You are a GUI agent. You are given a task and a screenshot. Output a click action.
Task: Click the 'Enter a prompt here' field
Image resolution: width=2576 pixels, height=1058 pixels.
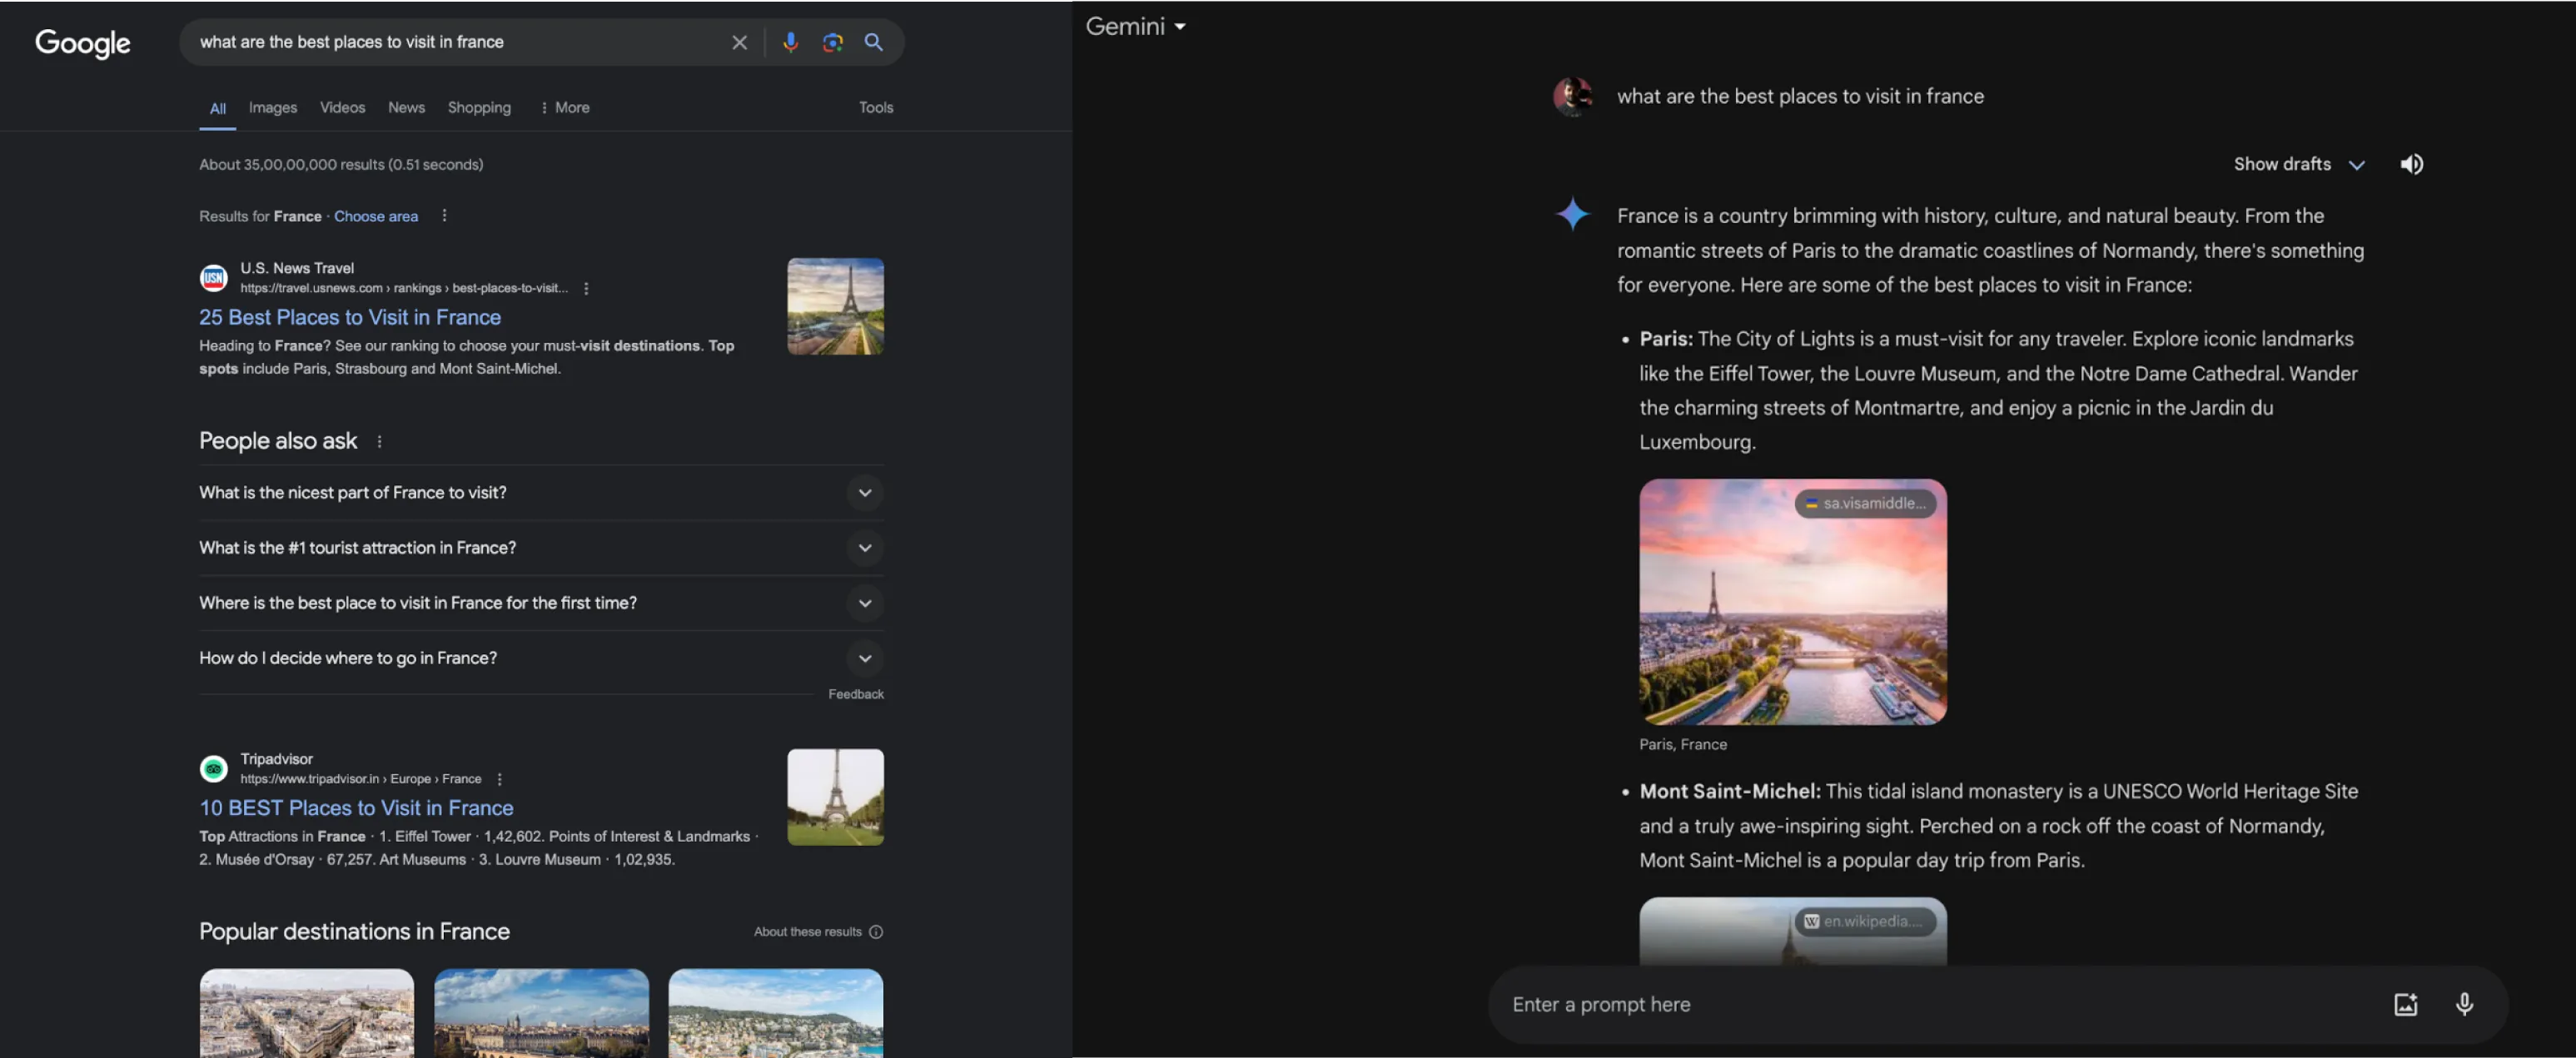[x=1940, y=1004]
